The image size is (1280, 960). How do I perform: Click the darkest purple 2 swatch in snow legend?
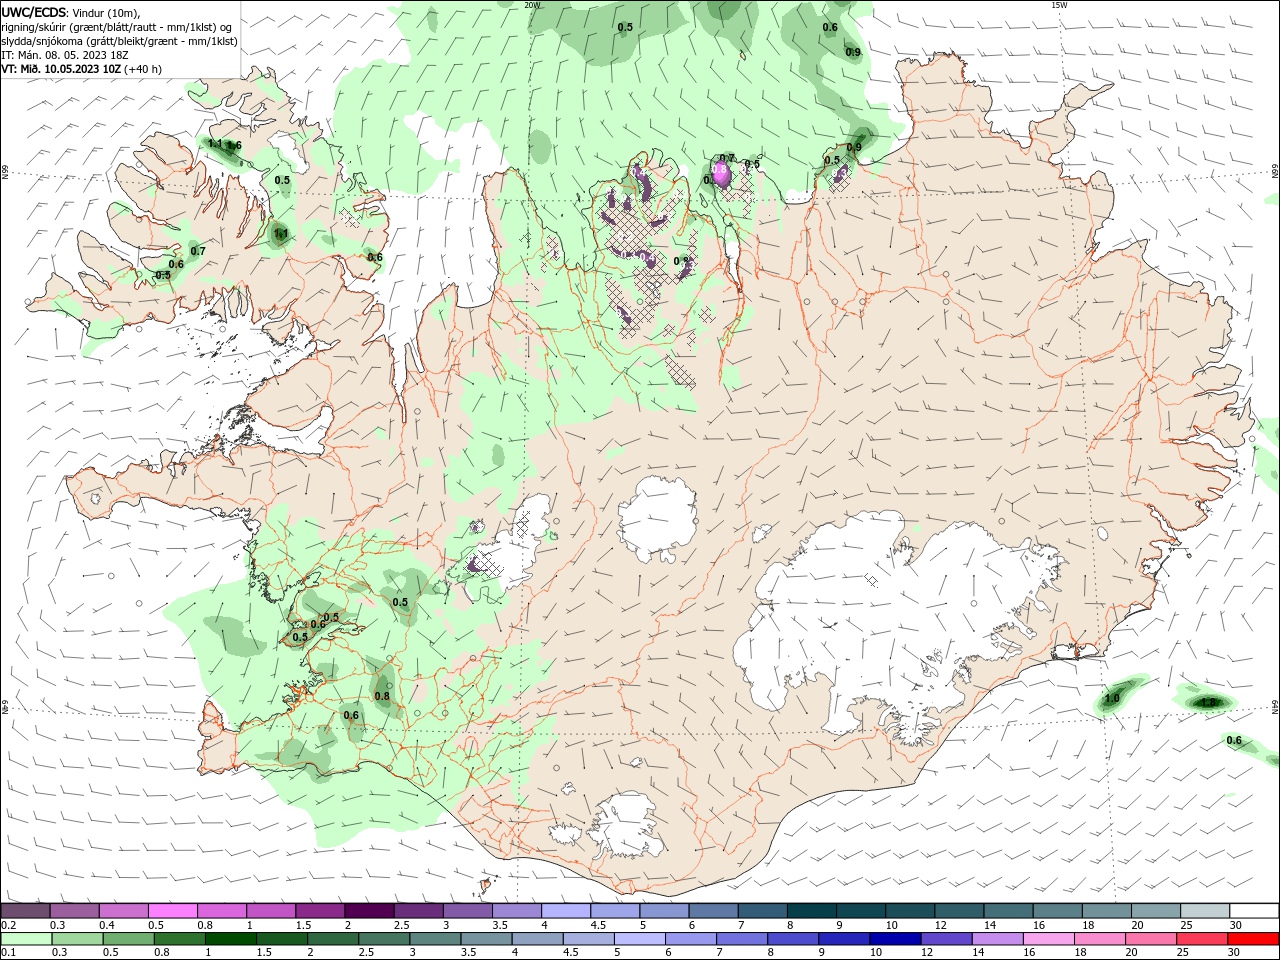[x=369, y=911]
